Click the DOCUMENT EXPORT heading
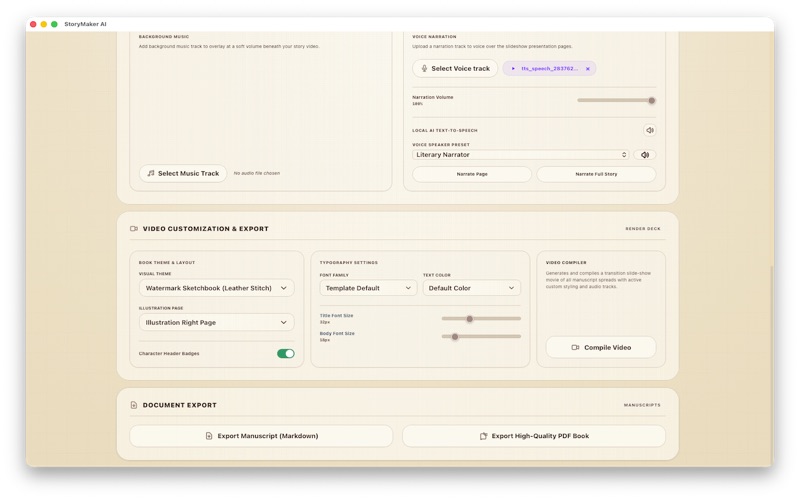 click(x=180, y=405)
